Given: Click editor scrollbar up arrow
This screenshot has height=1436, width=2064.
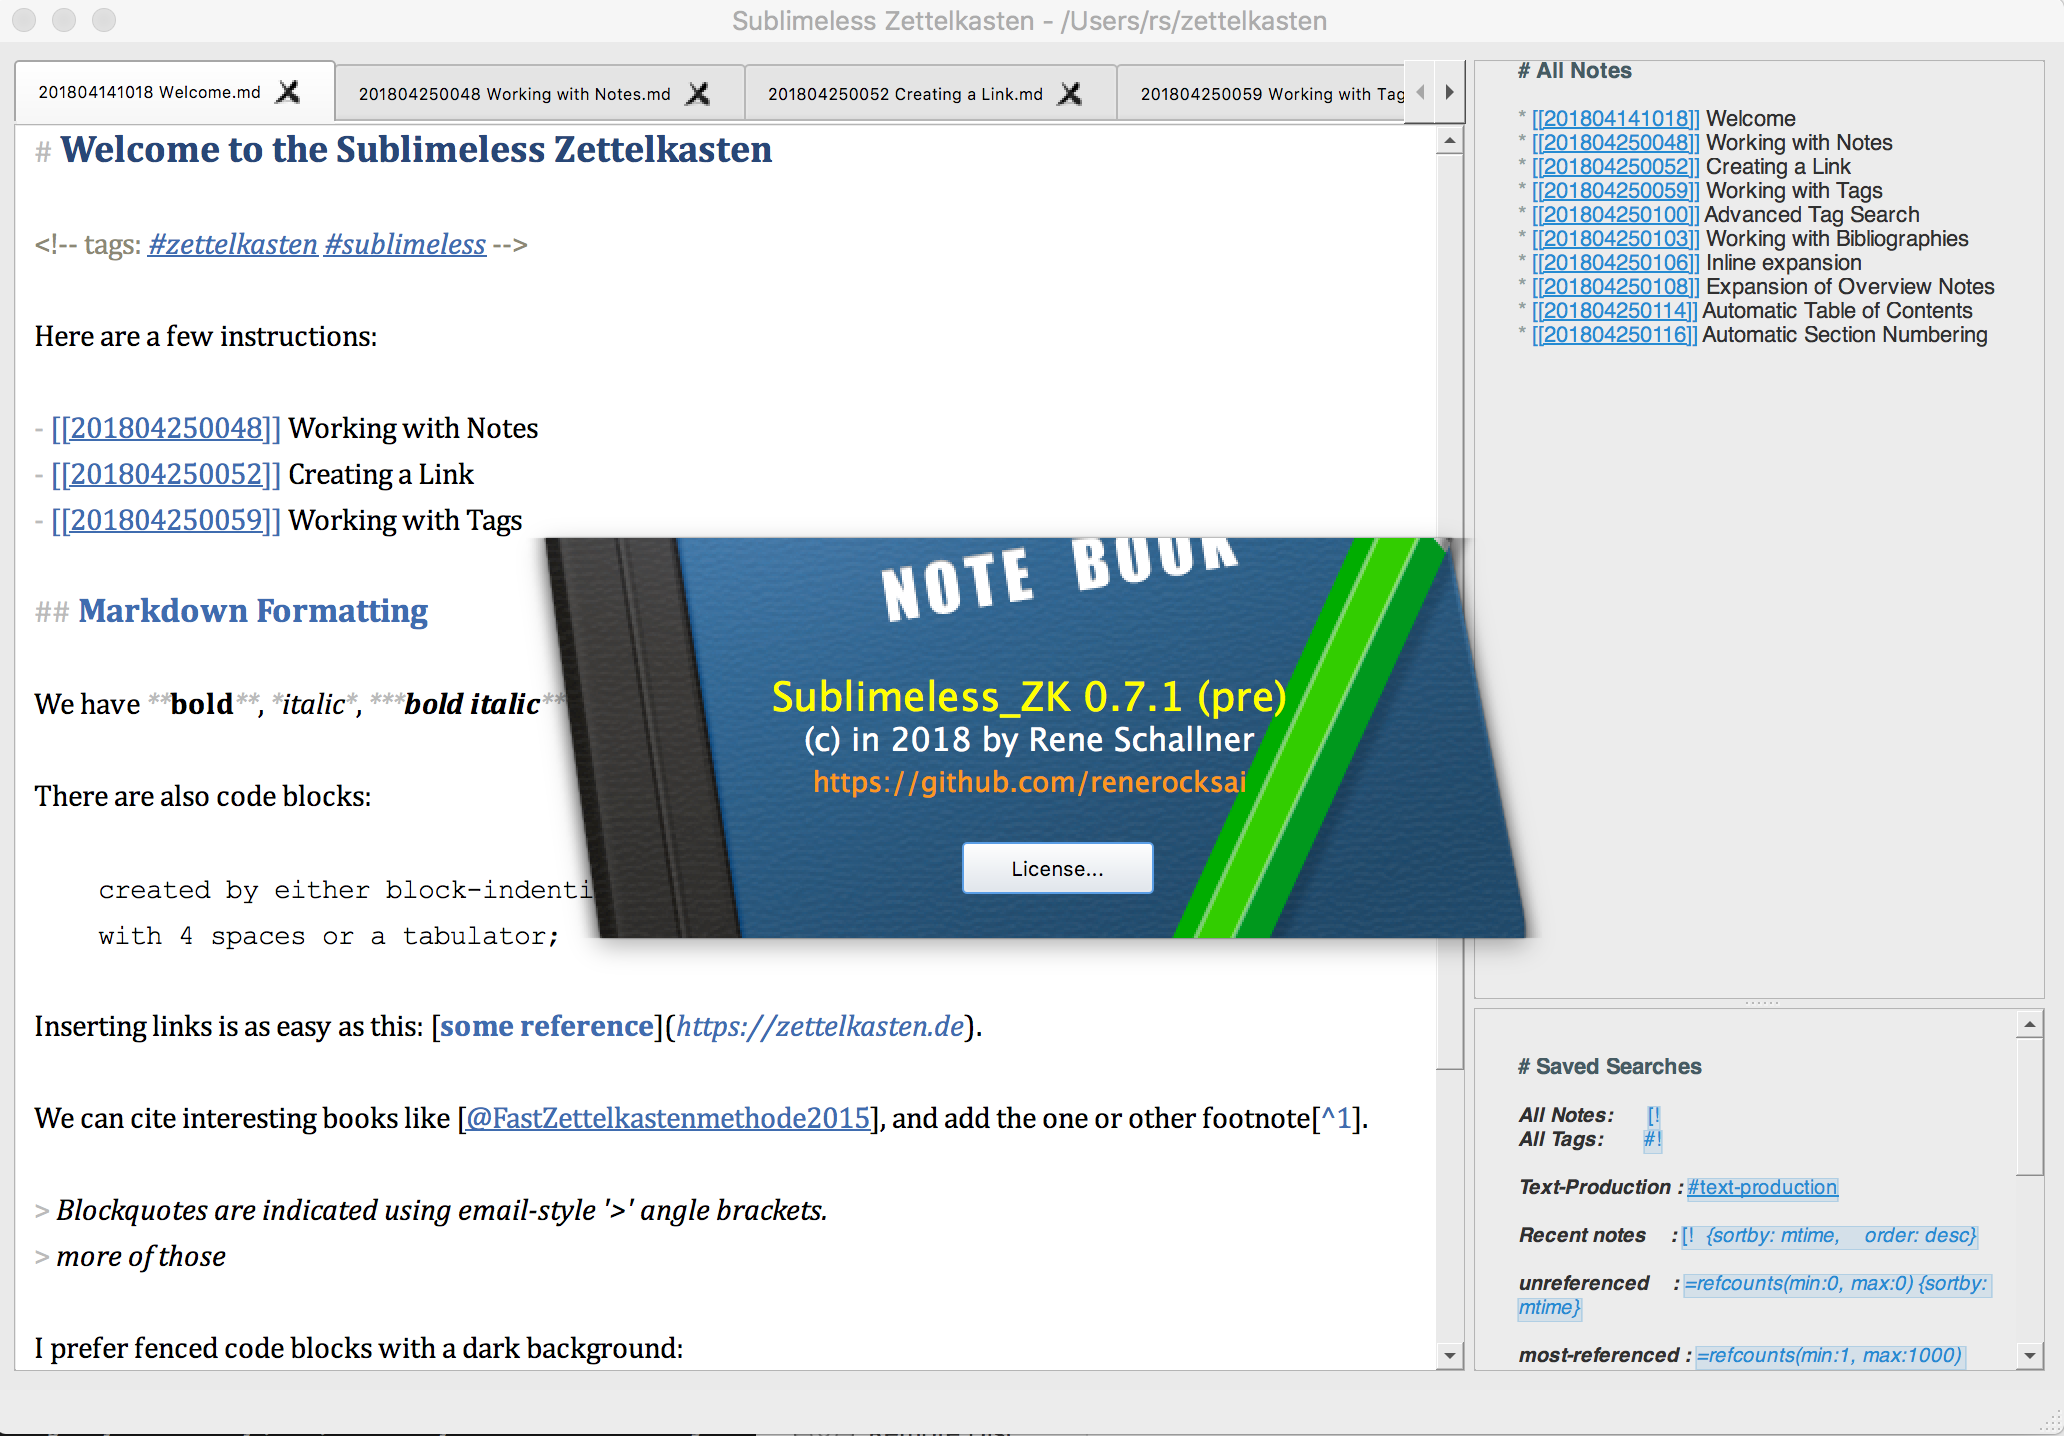Looking at the screenshot, I should click(x=1449, y=141).
